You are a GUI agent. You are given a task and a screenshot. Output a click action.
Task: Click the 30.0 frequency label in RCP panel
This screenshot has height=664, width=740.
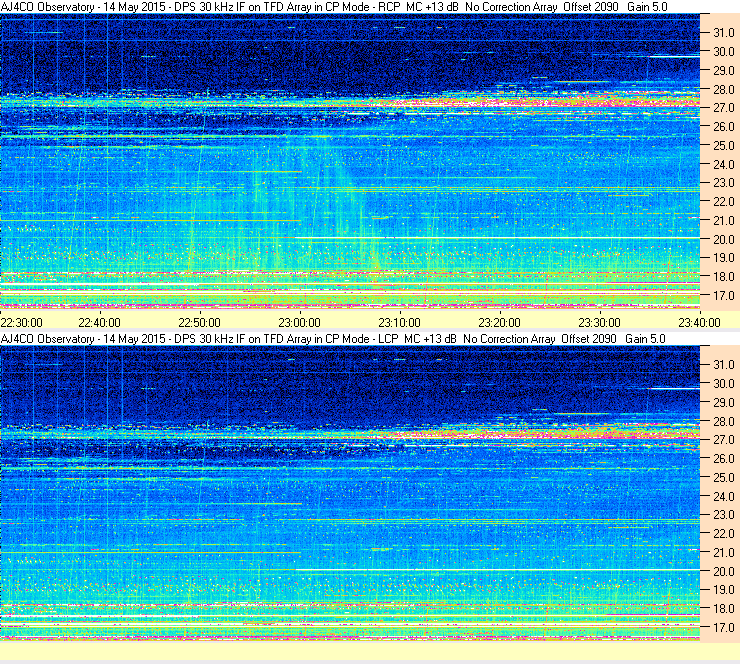pyautogui.click(x=723, y=51)
